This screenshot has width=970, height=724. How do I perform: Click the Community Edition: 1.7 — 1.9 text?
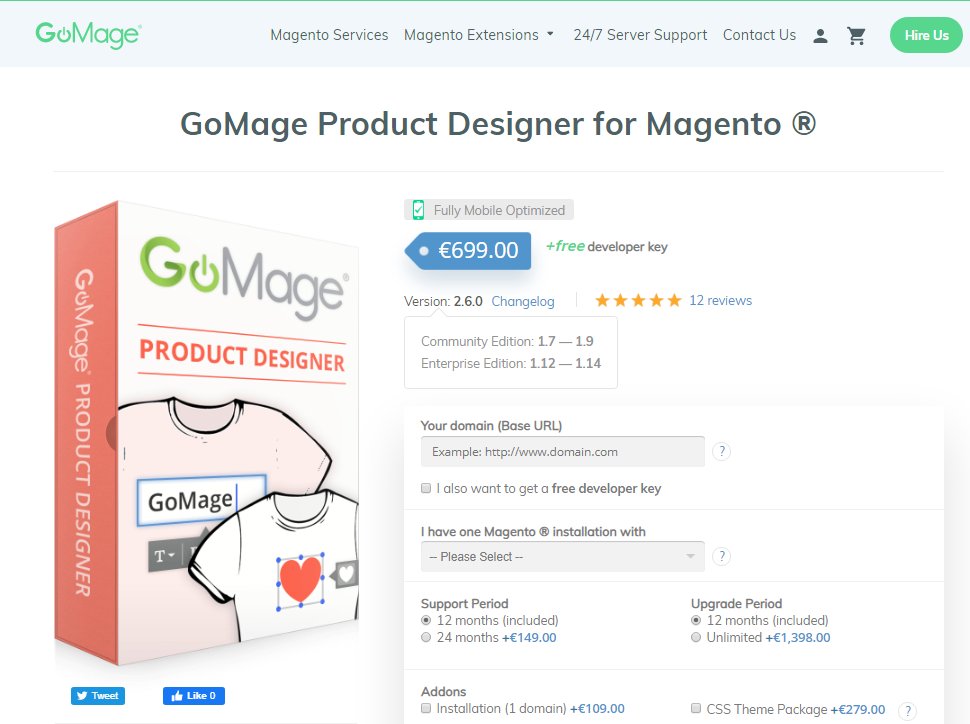pos(507,342)
